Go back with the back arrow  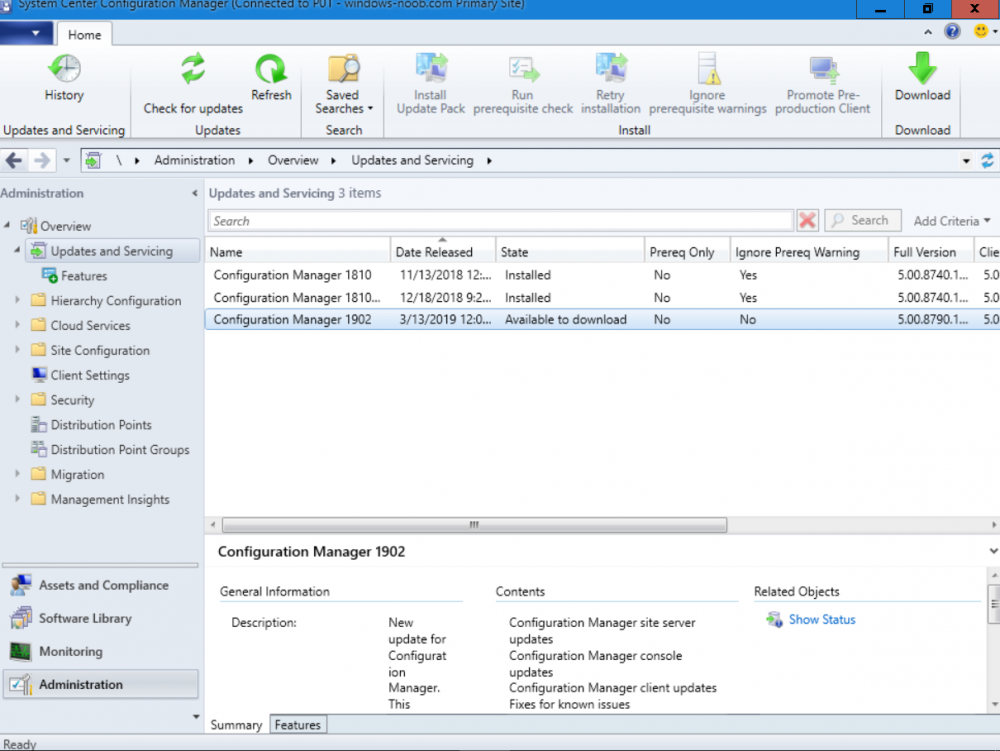[x=14, y=160]
